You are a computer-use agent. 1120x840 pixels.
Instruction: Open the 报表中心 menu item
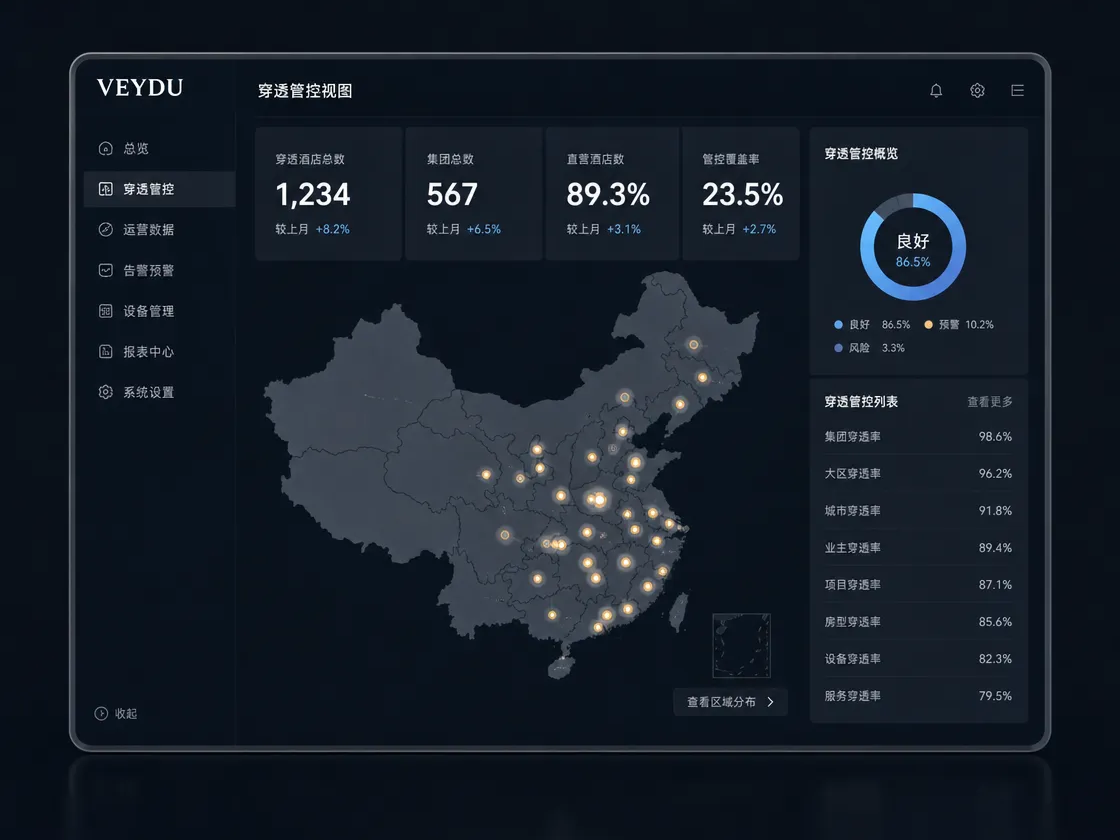pyautogui.click(x=159, y=351)
